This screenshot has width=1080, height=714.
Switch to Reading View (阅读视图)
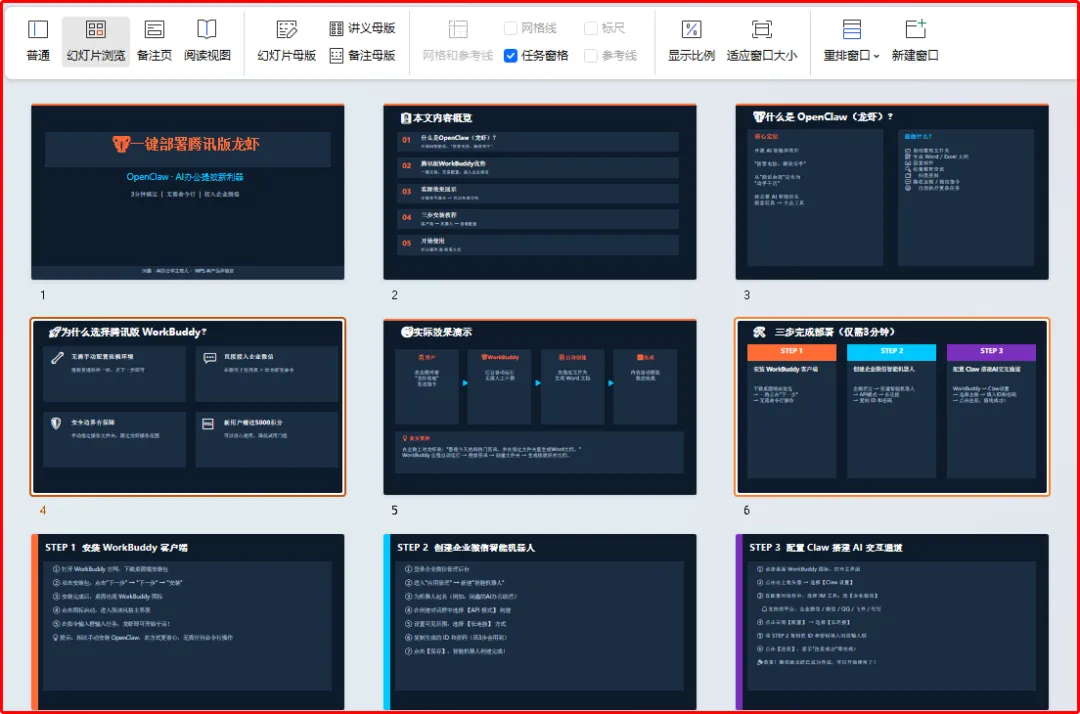(x=207, y=41)
